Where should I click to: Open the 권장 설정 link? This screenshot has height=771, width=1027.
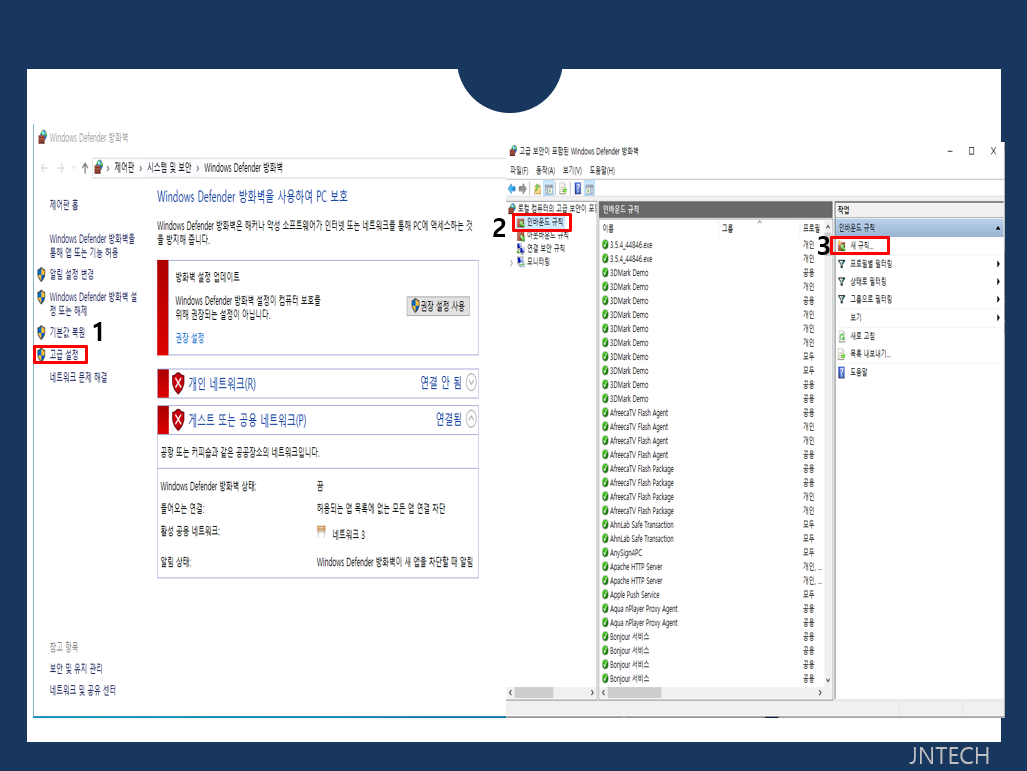[190, 338]
